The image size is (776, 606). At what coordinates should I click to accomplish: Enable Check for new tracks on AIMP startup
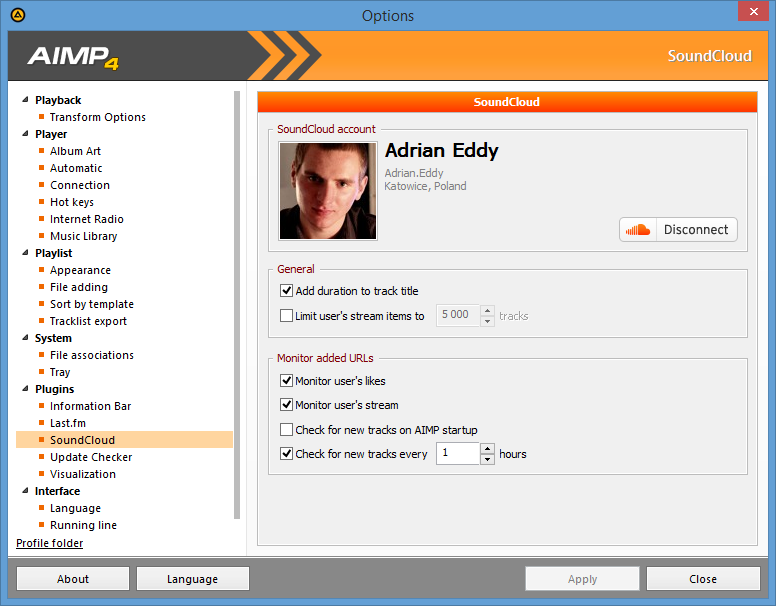click(x=287, y=429)
